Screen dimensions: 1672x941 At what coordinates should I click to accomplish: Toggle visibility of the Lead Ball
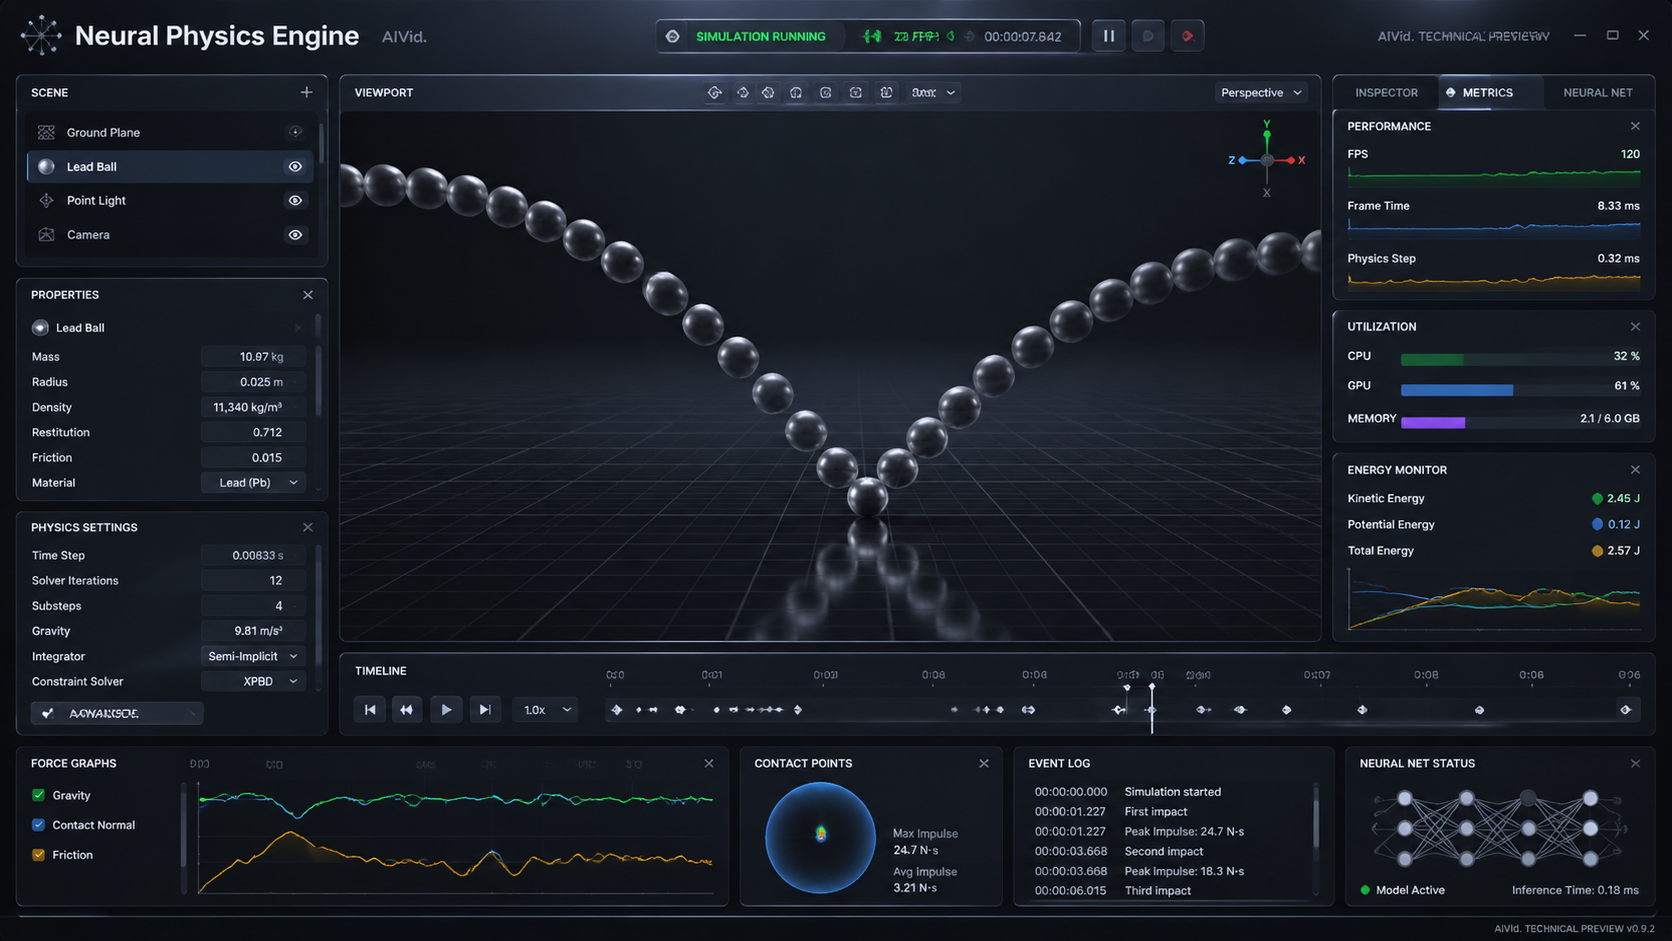click(x=295, y=167)
